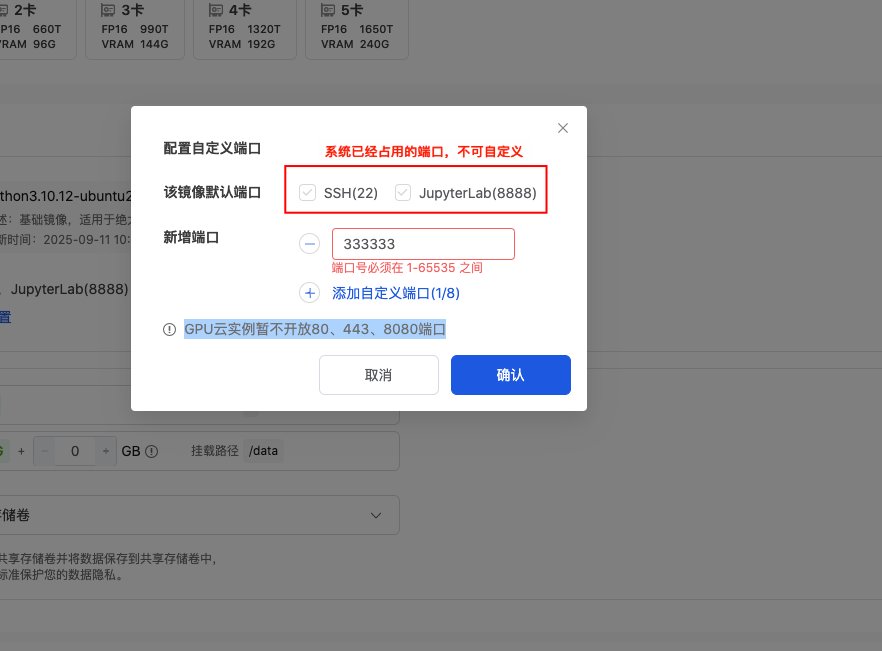
Task: Remove the 333333 port with minus icon
Action: 310,244
